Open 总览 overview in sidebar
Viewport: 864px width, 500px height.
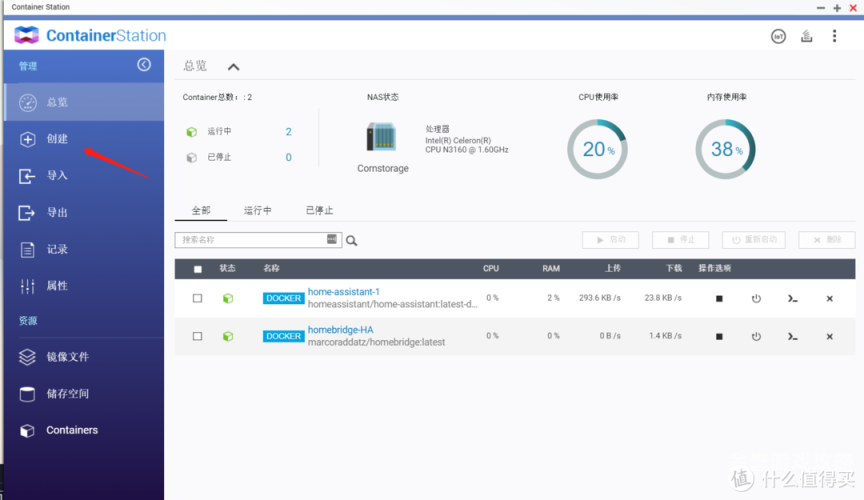click(84, 103)
